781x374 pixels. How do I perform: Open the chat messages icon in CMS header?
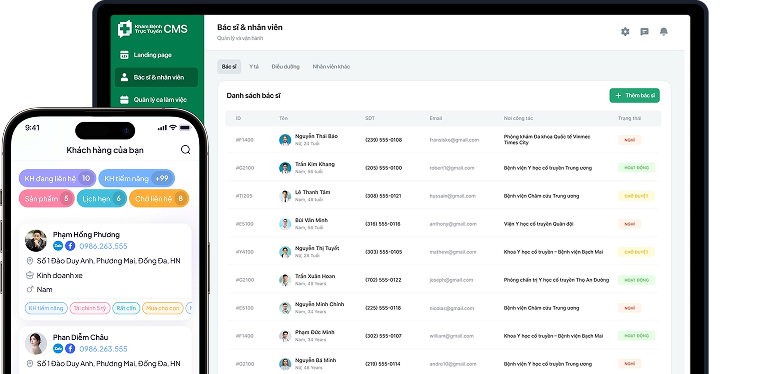pos(645,32)
